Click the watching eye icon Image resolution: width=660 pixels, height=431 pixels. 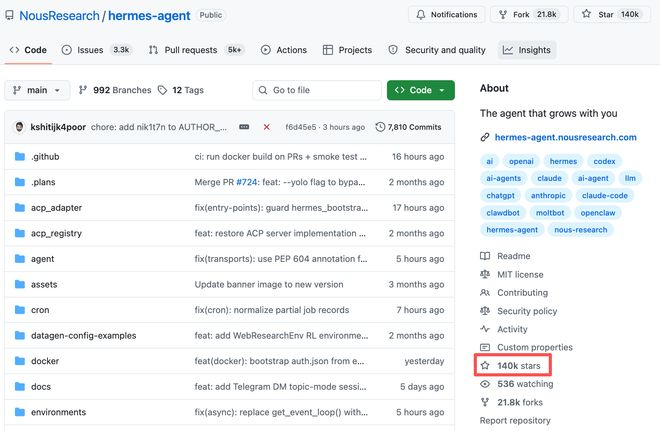tap(485, 384)
